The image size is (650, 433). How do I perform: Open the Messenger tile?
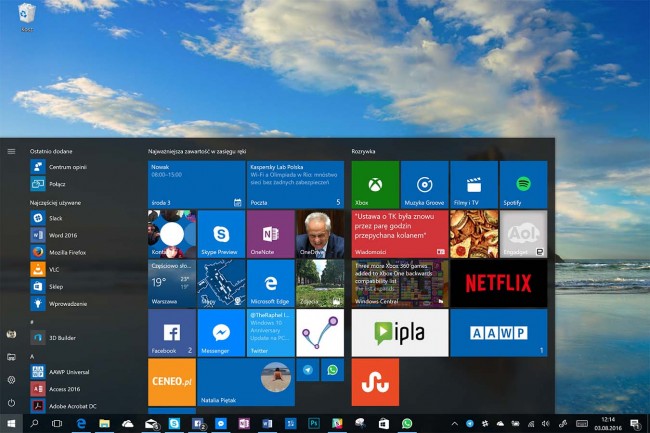point(221,333)
